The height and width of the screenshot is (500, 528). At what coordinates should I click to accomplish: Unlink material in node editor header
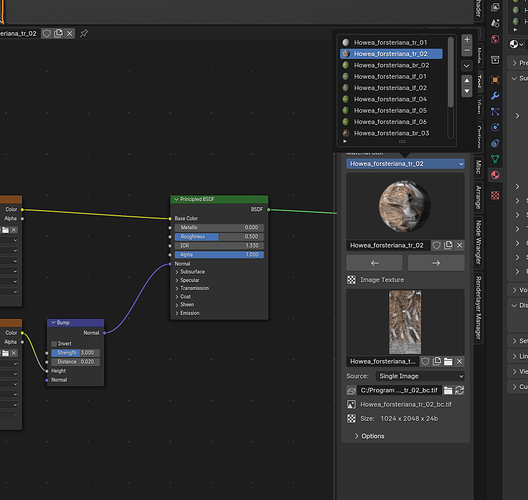(x=69, y=33)
